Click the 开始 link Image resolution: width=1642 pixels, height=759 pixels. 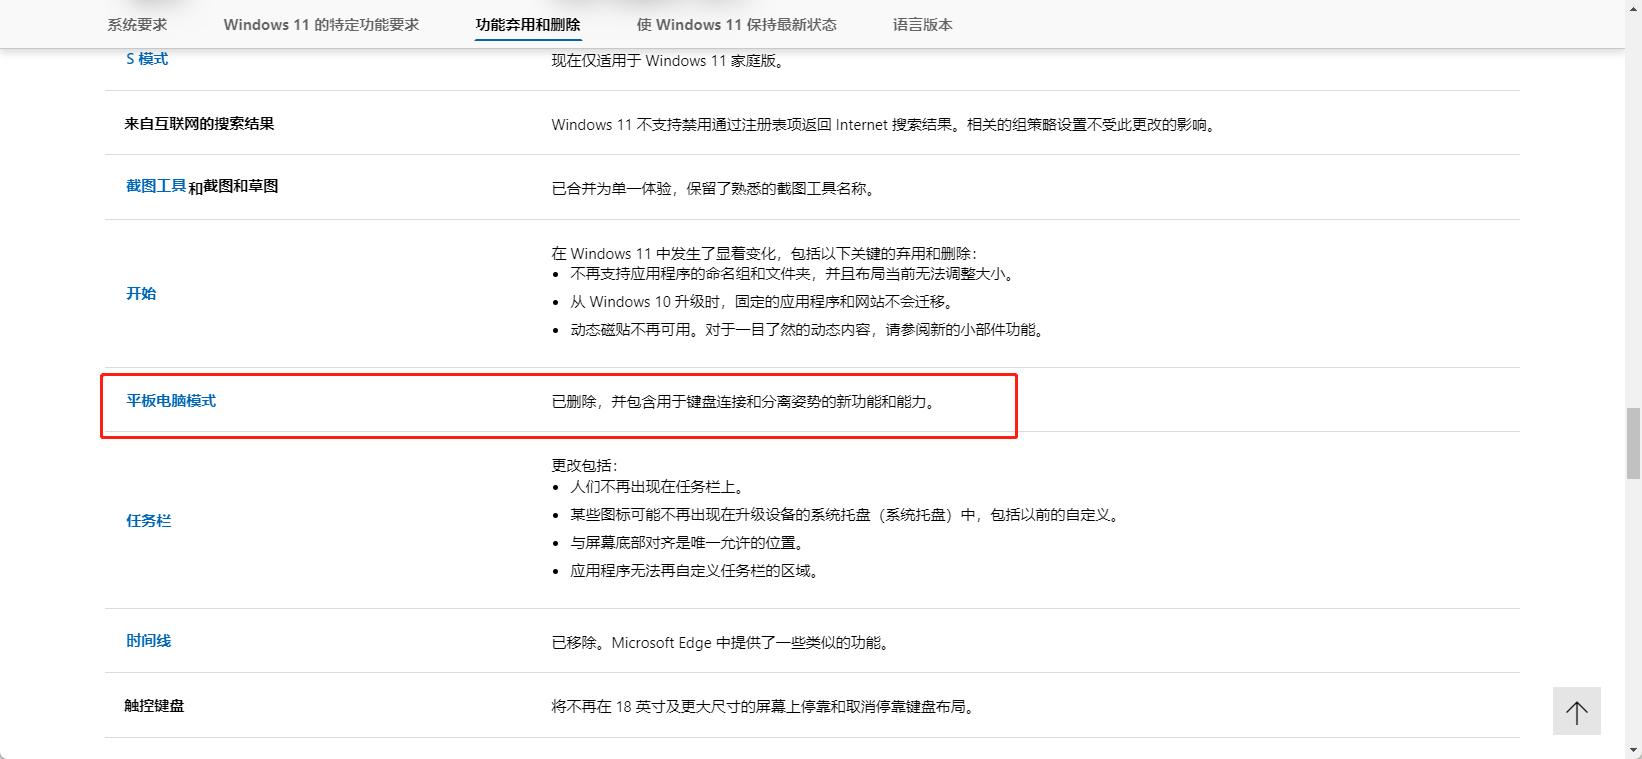pyautogui.click(x=141, y=294)
